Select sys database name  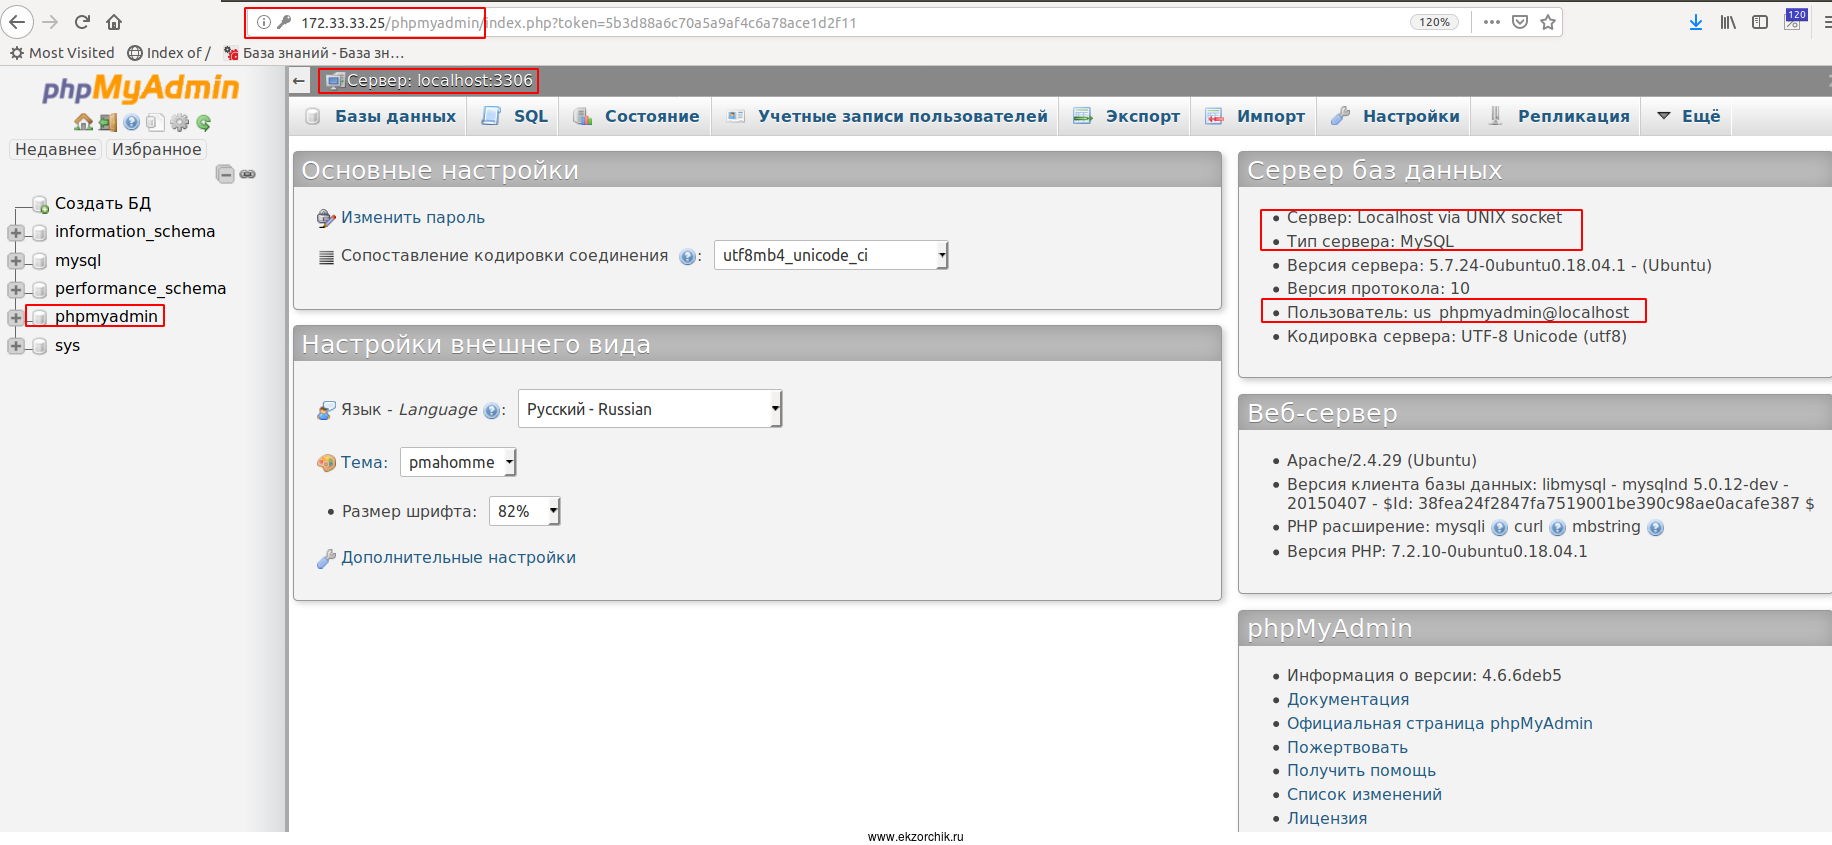pyautogui.click(x=67, y=345)
